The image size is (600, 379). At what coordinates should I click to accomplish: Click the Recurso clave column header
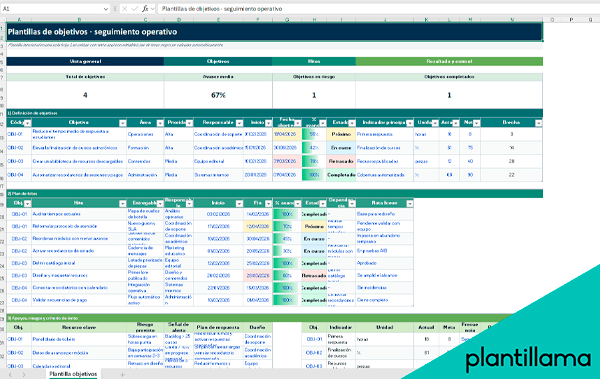pos(79,327)
